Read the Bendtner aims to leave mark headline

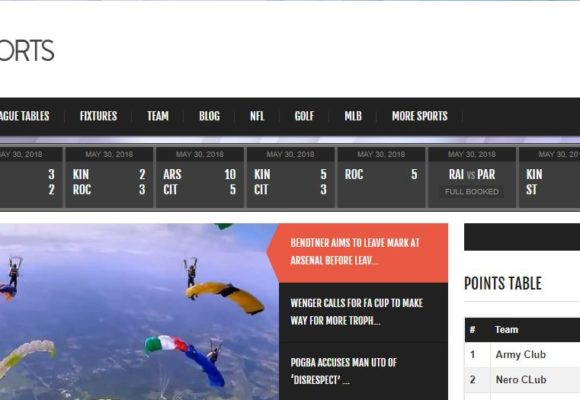(x=355, y=252)
